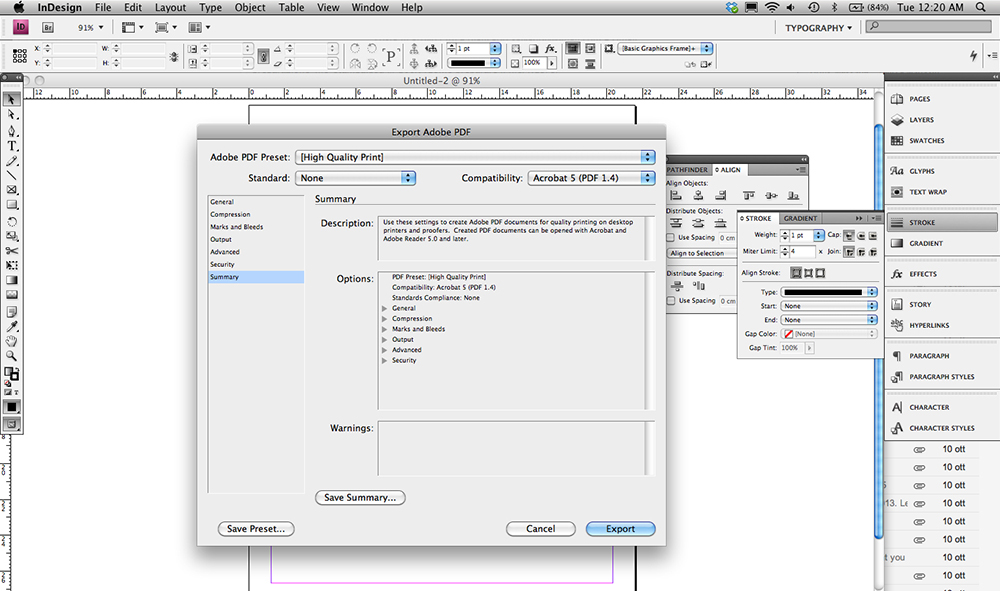Viewport: 1000px width, 591px height.
Task: Activate the Zoom tool magnifier
Action: coord(12,355)
